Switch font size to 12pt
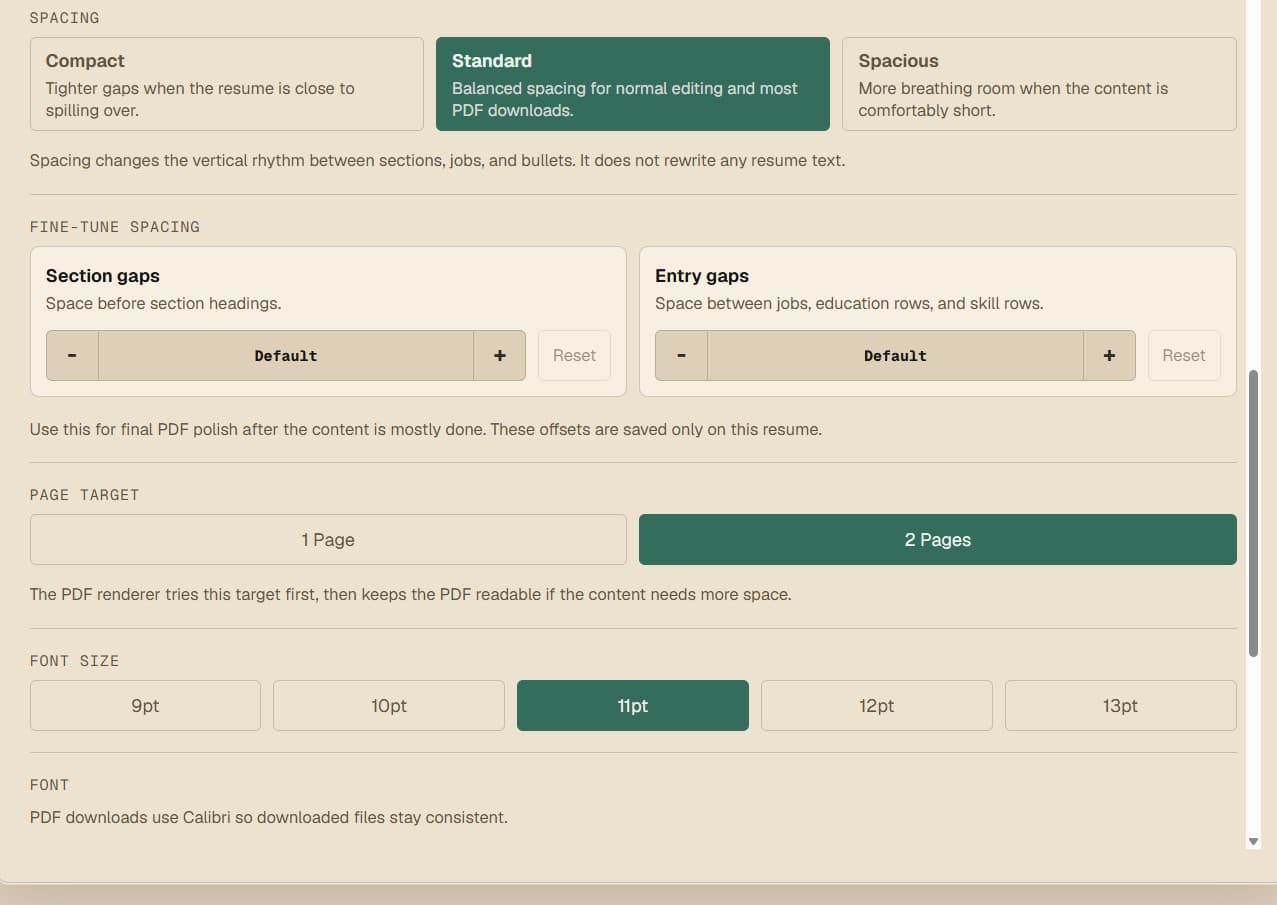1277x905 pixels. coord(877,706)
